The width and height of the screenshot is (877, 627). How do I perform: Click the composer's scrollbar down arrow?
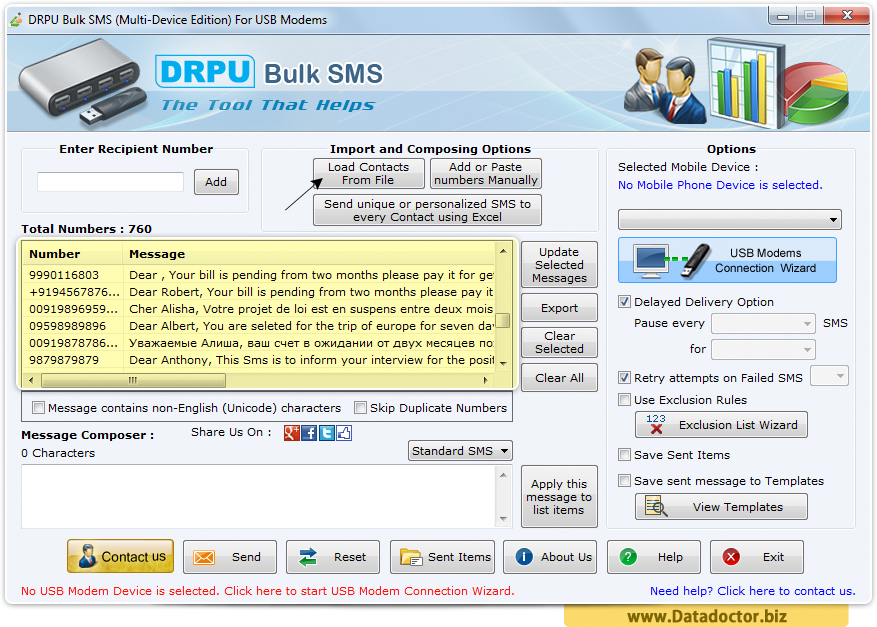click(503, 518)
